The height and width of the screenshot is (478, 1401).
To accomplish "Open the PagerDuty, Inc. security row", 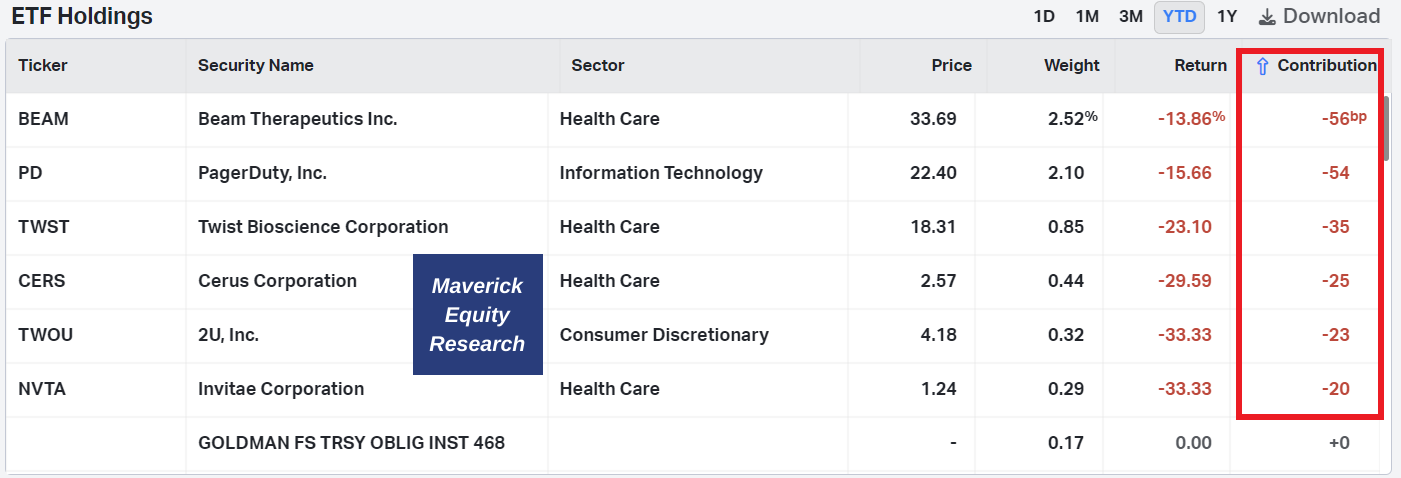I will pos(263,173).
